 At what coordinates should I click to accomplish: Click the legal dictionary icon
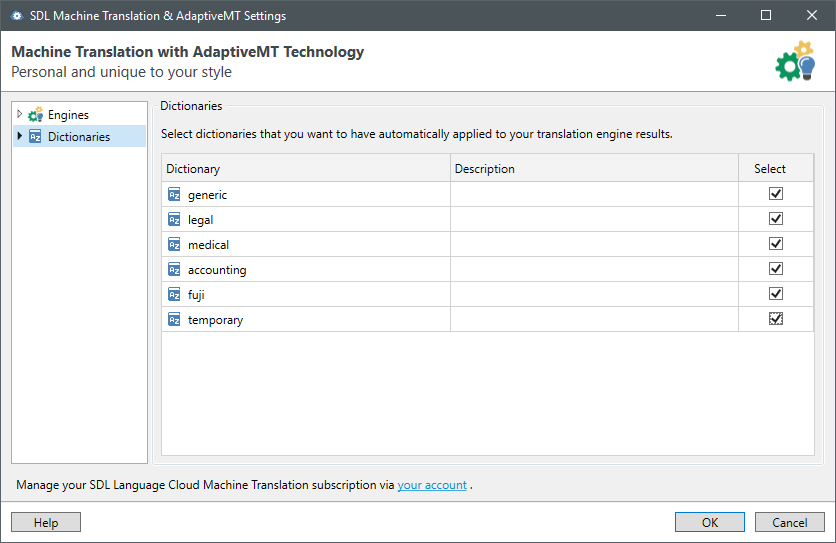click(174, 220)
